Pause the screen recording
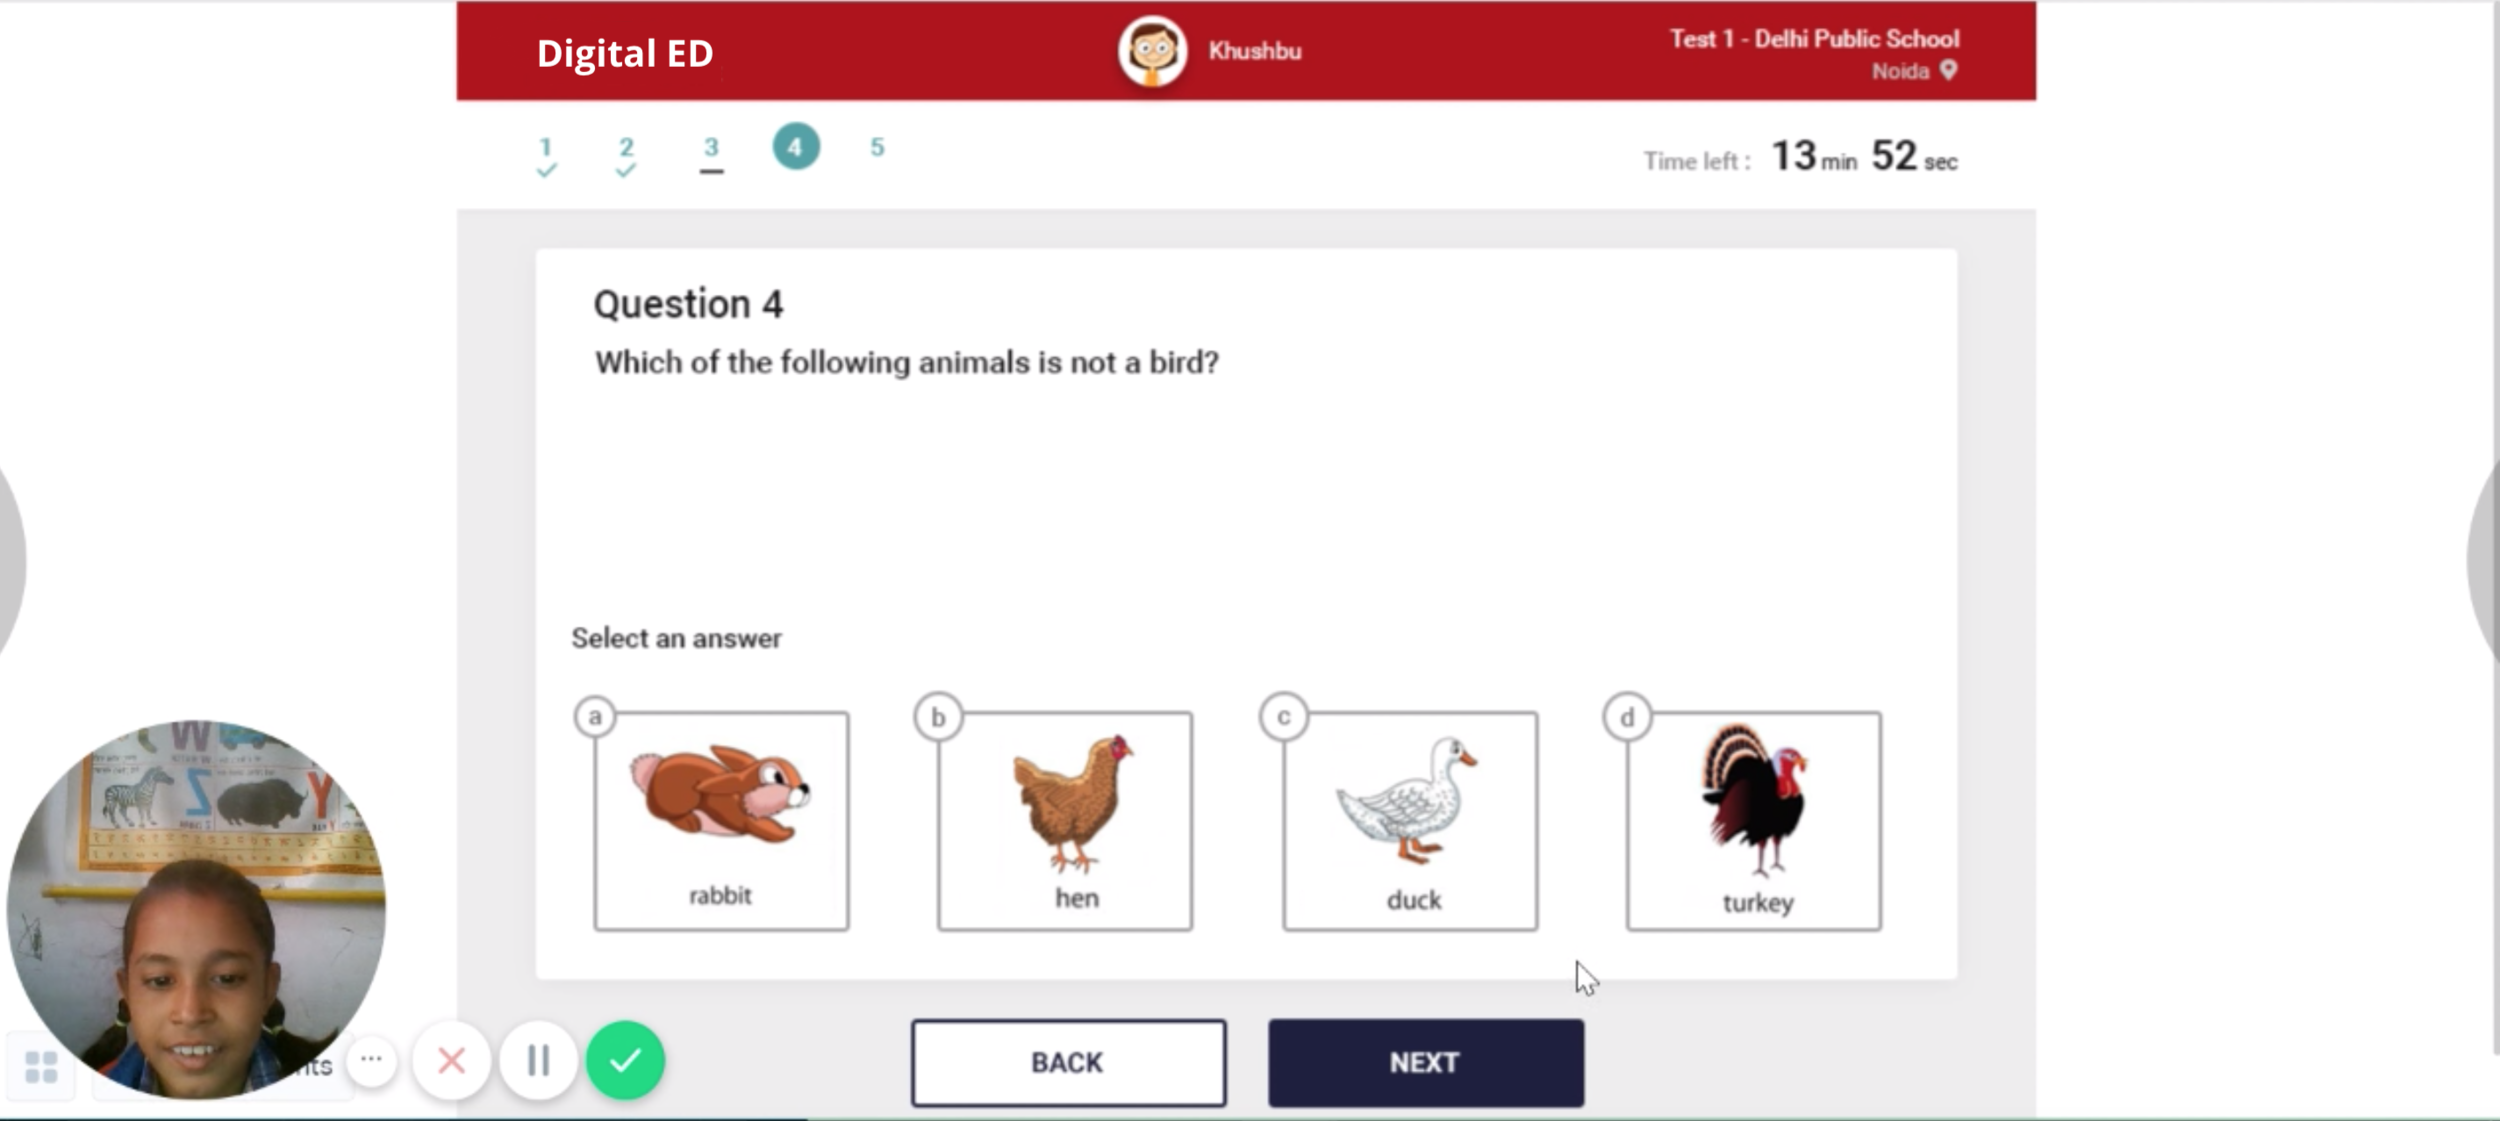Screen dimensions: 2500x1121 click(x=538, y=1061)
